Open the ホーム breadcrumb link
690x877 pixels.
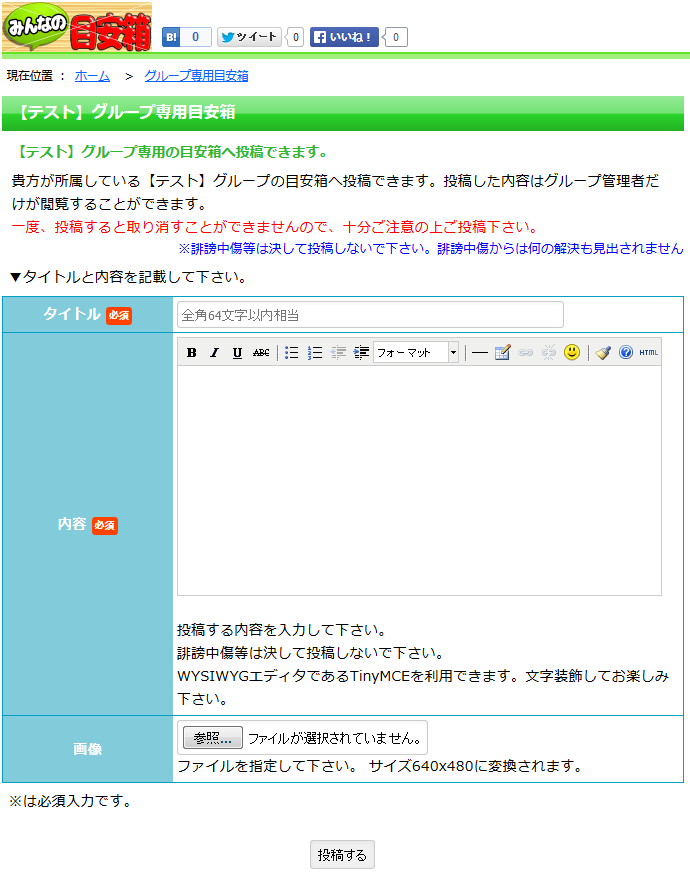92,76
